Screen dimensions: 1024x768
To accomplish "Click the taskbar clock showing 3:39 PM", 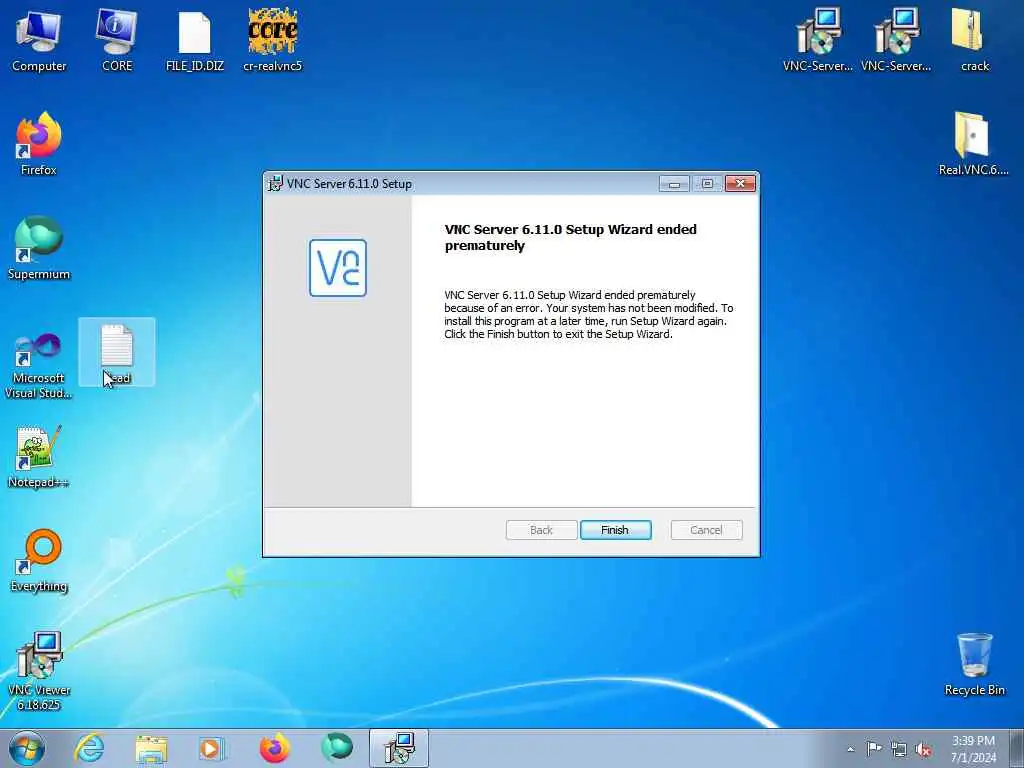I will point(973,749).
